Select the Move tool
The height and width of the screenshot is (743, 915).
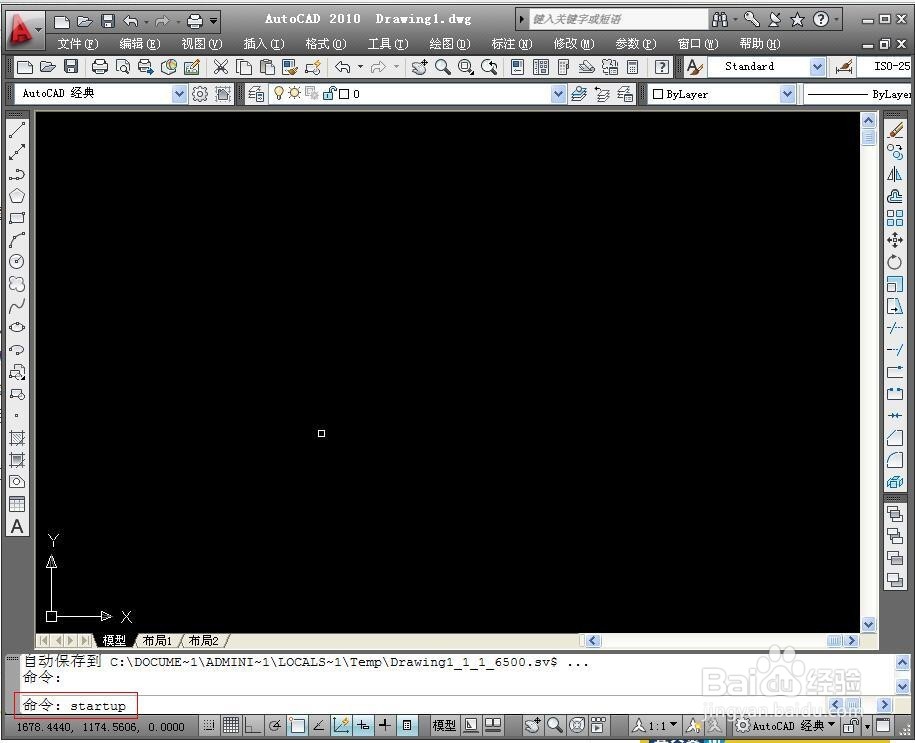point(895,240)
